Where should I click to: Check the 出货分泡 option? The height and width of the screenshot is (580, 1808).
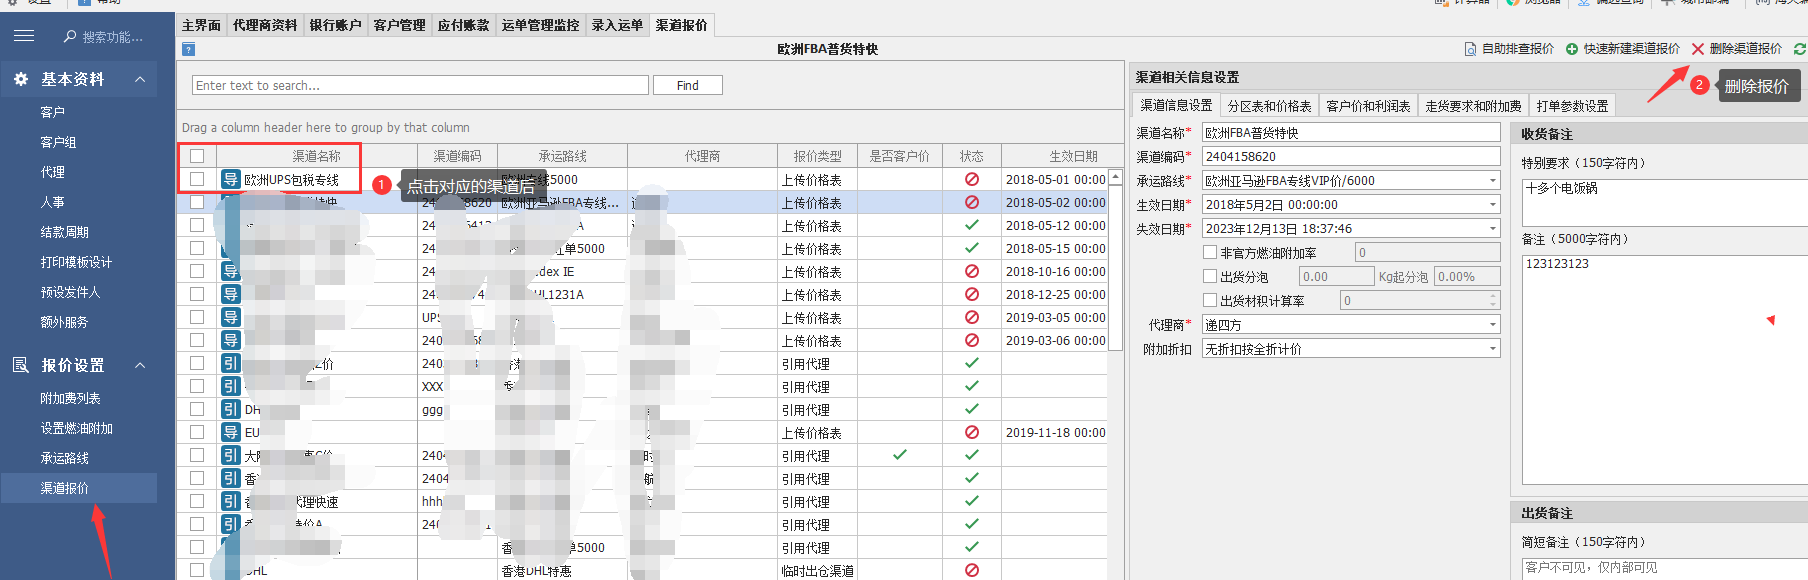(x=1210, y=277)
